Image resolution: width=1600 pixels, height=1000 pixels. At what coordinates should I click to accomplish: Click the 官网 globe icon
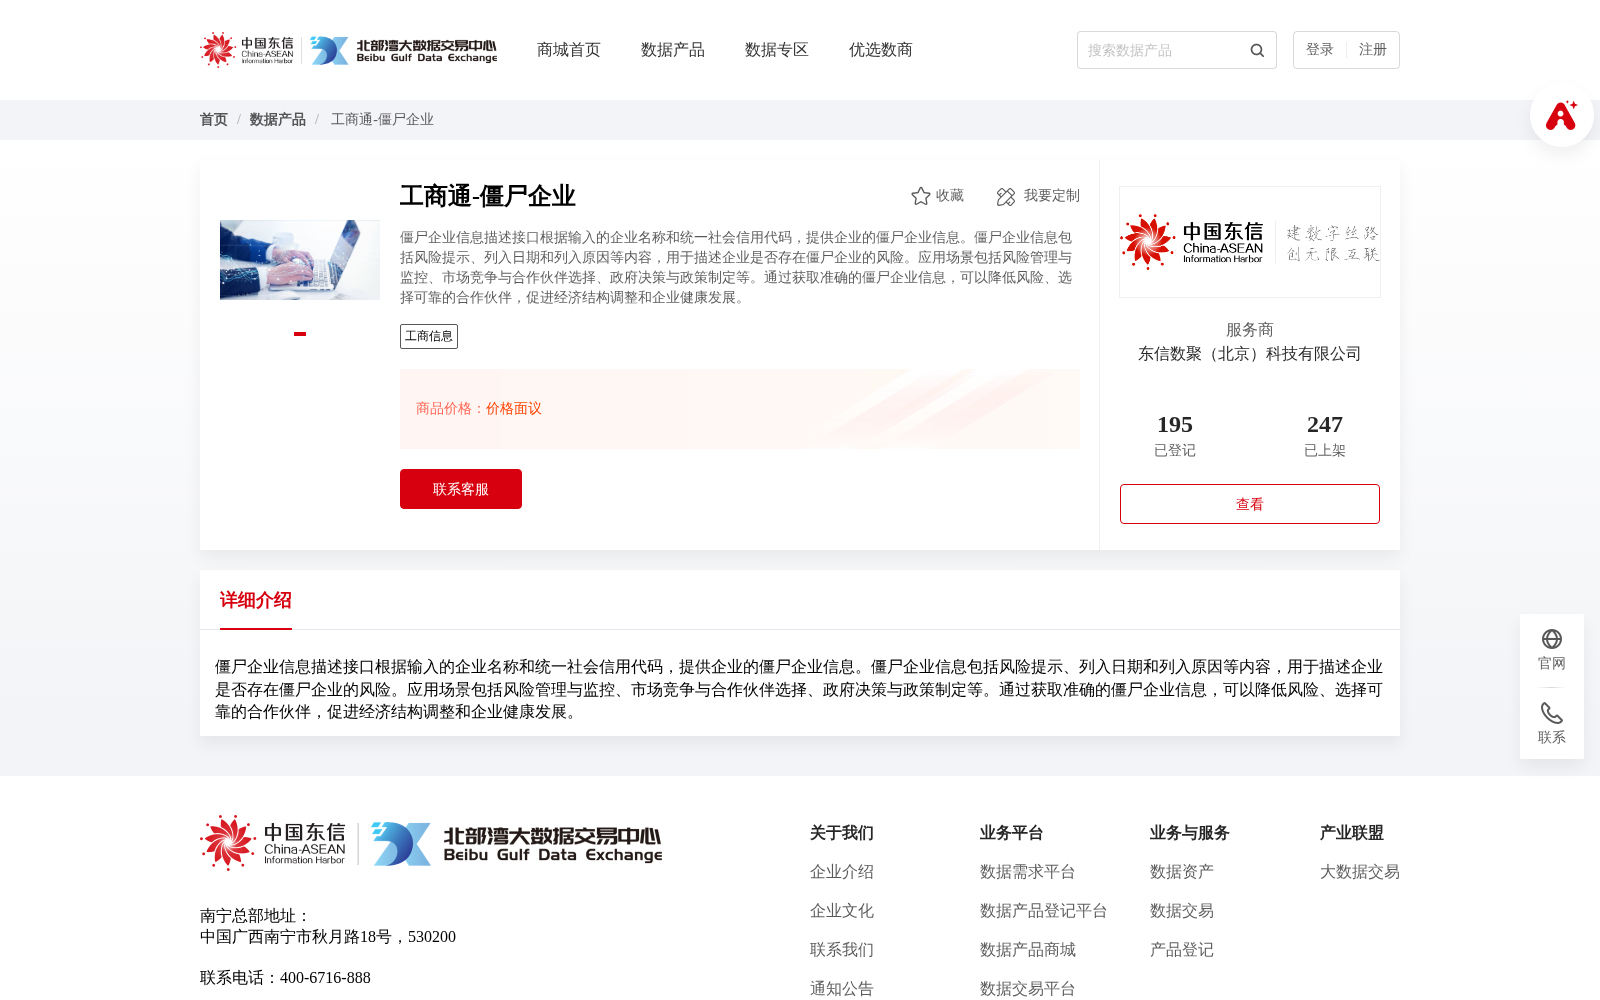click(x=1552, y=639)
